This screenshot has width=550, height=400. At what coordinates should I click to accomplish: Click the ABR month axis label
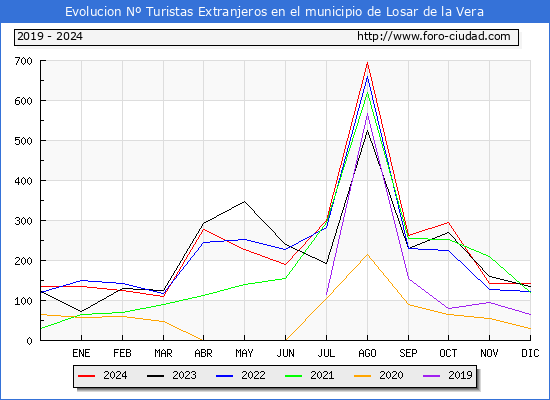[203, 353]
